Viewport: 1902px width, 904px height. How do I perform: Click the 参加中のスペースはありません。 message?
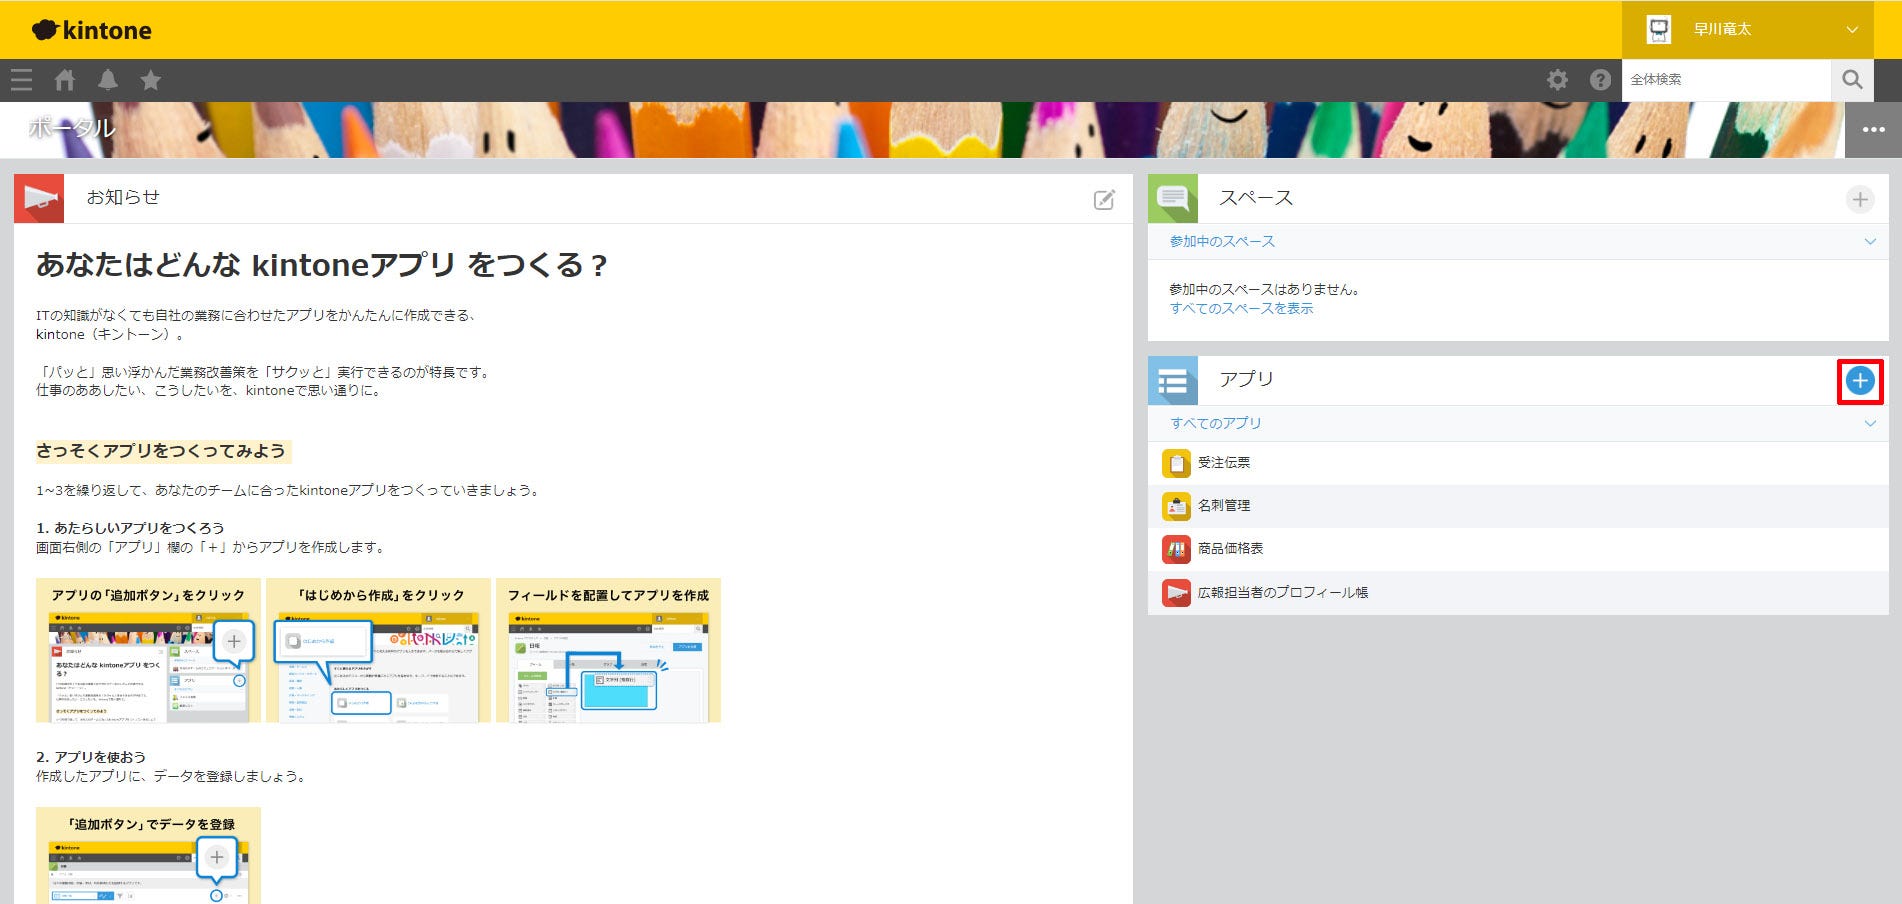tap(1265, 289)
